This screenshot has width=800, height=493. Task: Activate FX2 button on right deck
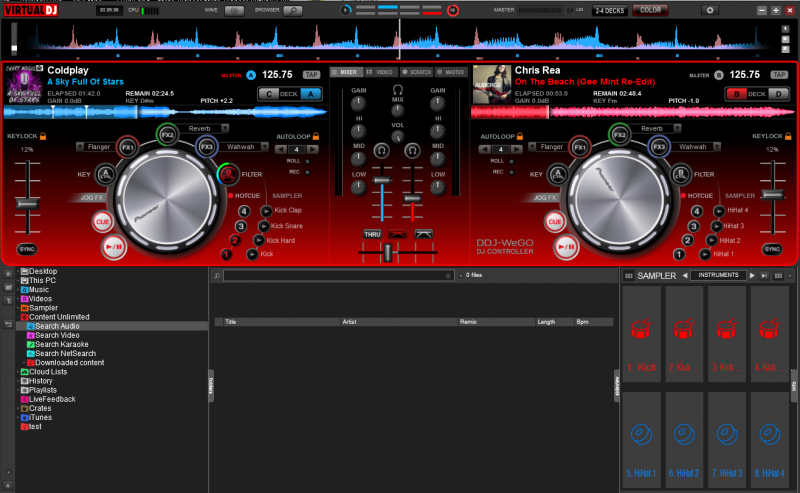point(619,135)
